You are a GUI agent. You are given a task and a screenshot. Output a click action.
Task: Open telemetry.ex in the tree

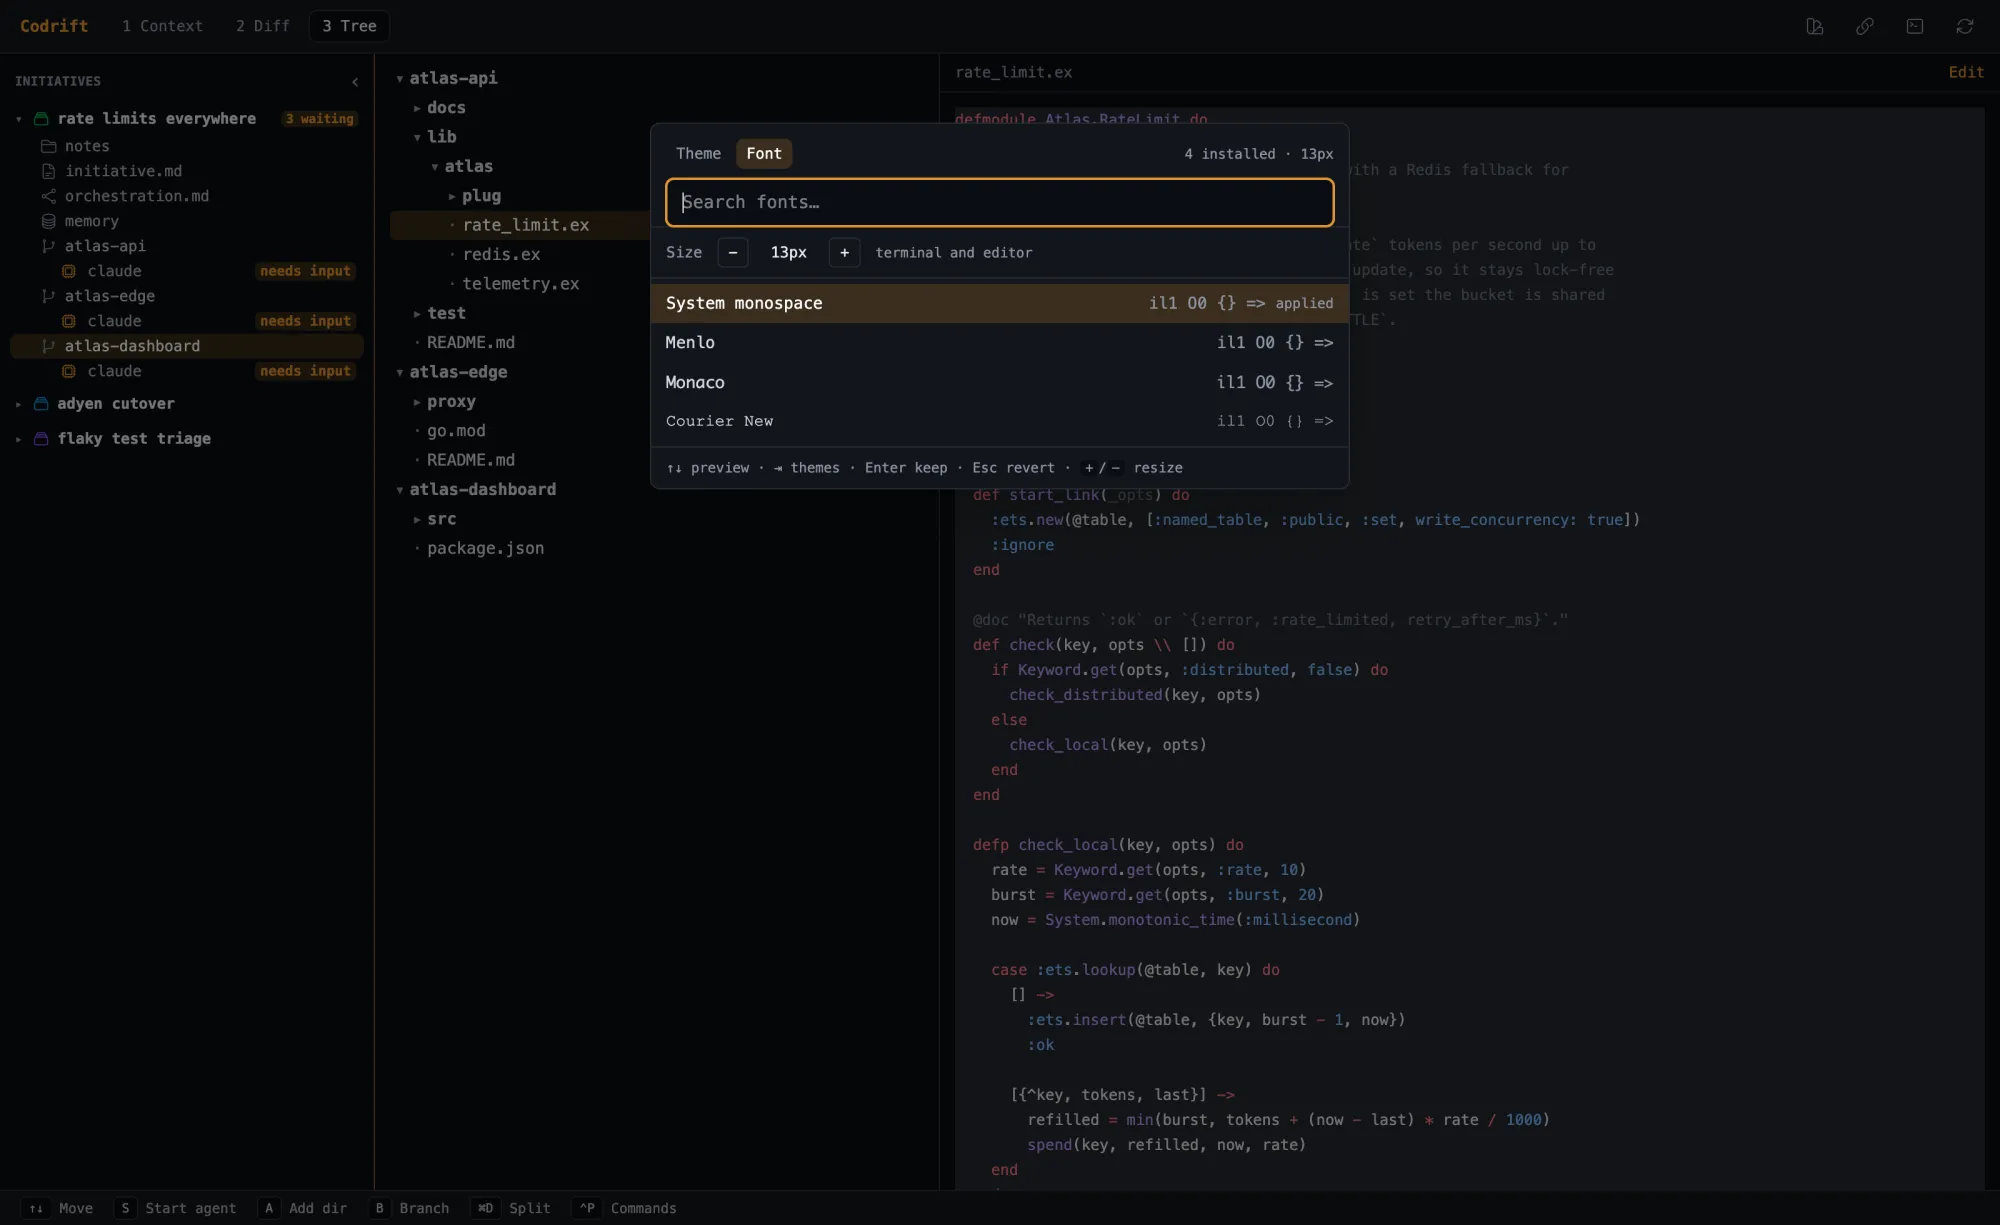[x=521, y=284]
